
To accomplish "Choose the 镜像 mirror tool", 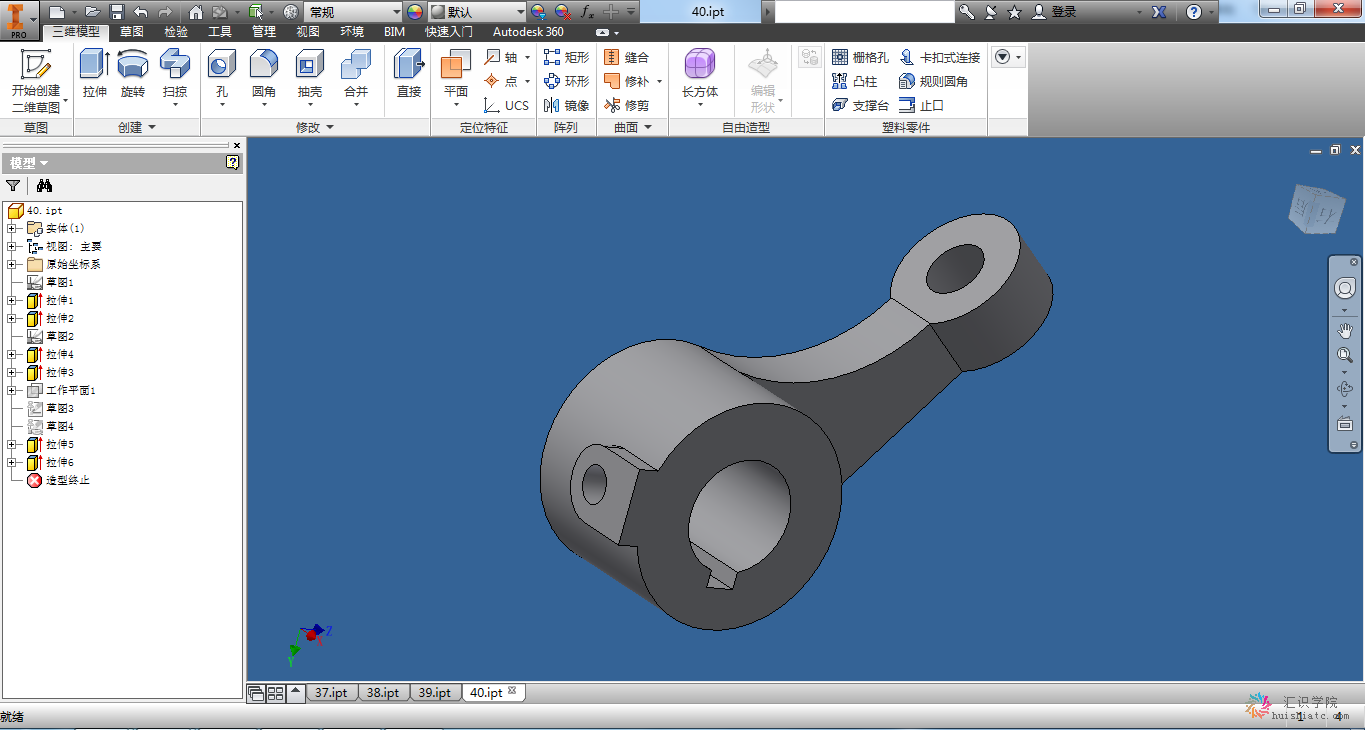I will click(566, 105).
